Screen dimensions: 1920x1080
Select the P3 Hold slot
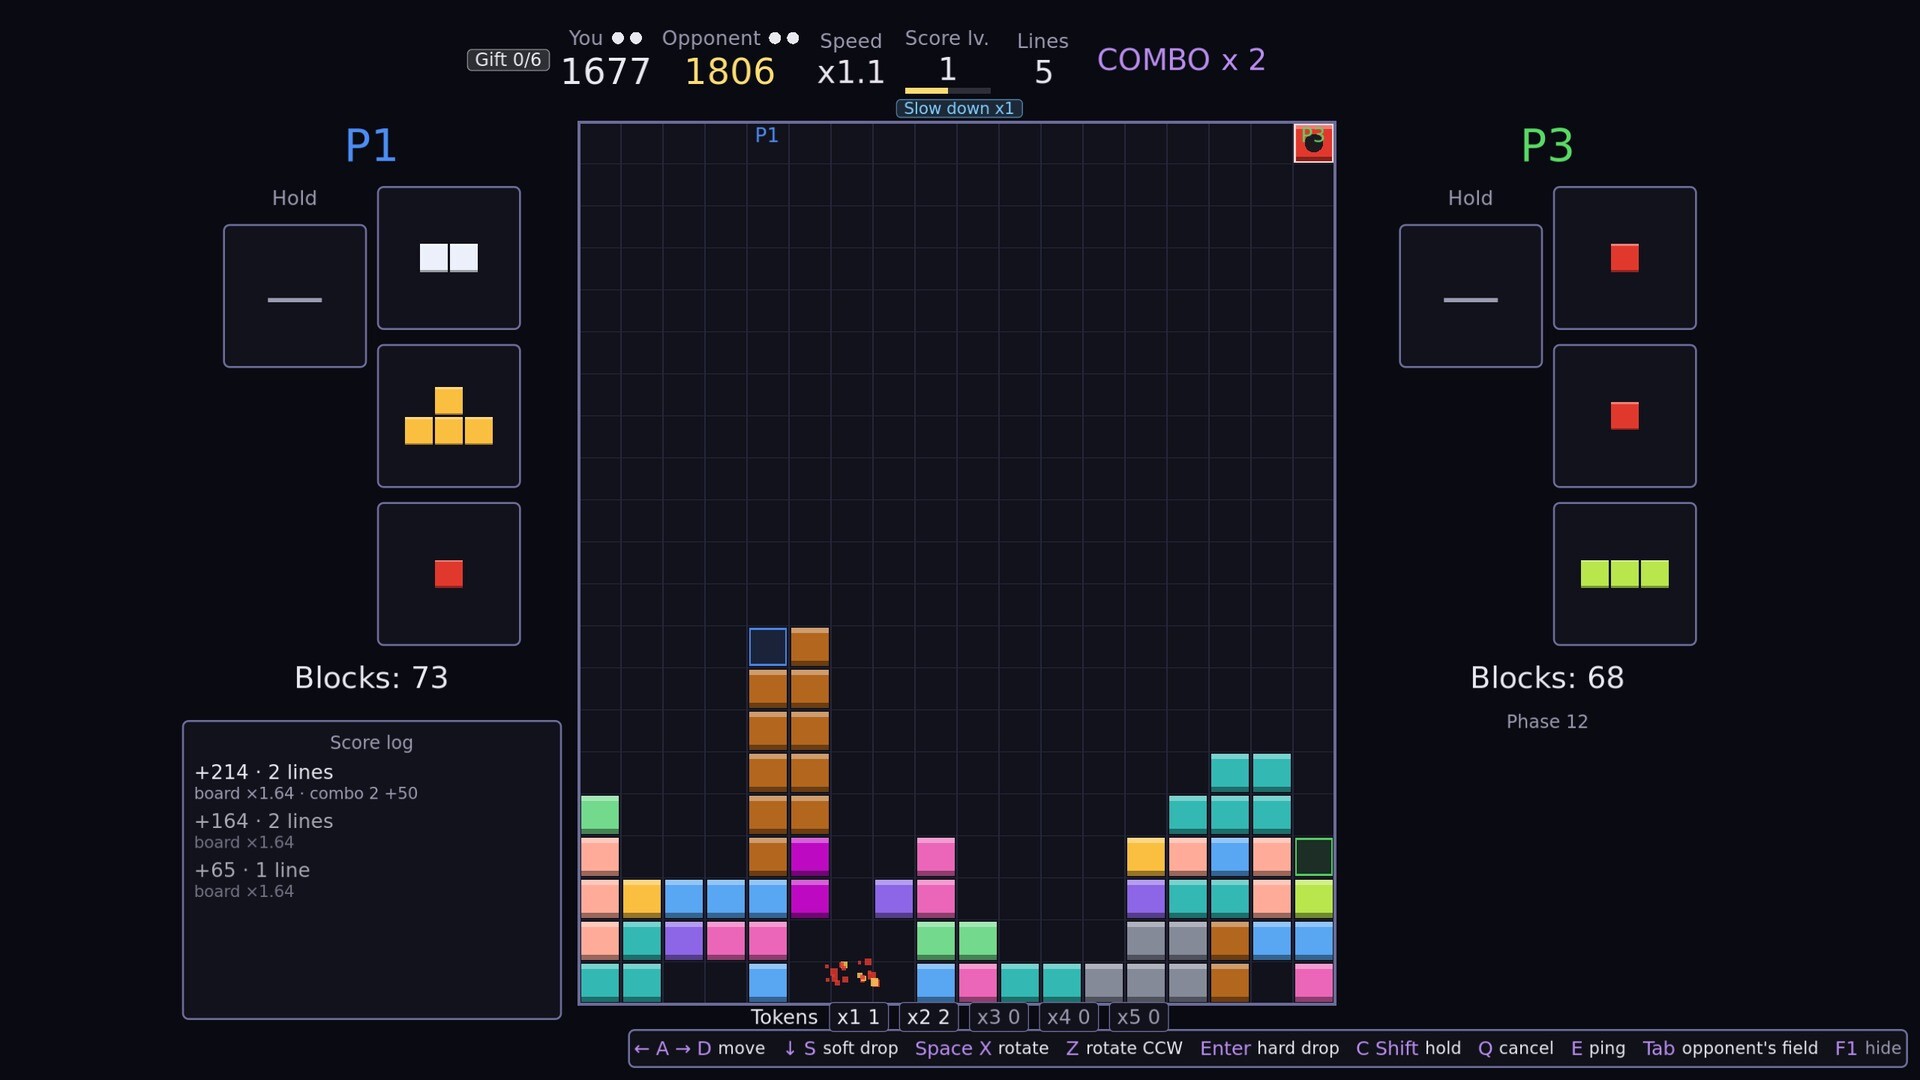click(1470, 296)
